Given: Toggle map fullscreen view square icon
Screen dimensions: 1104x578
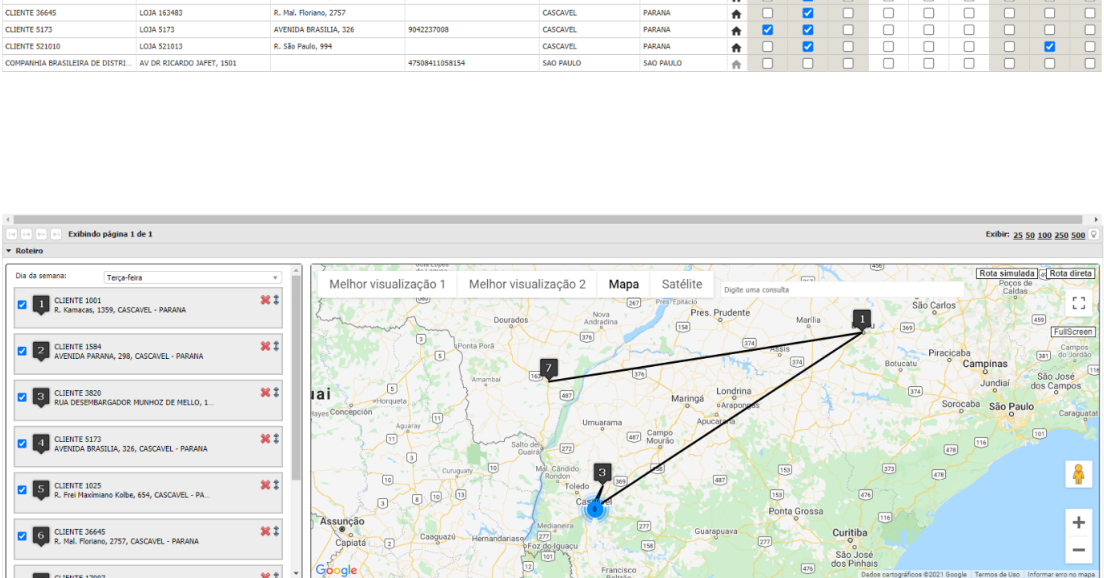Looking at the screenshot, I should pyautogui.click(x=1079, y=303).
